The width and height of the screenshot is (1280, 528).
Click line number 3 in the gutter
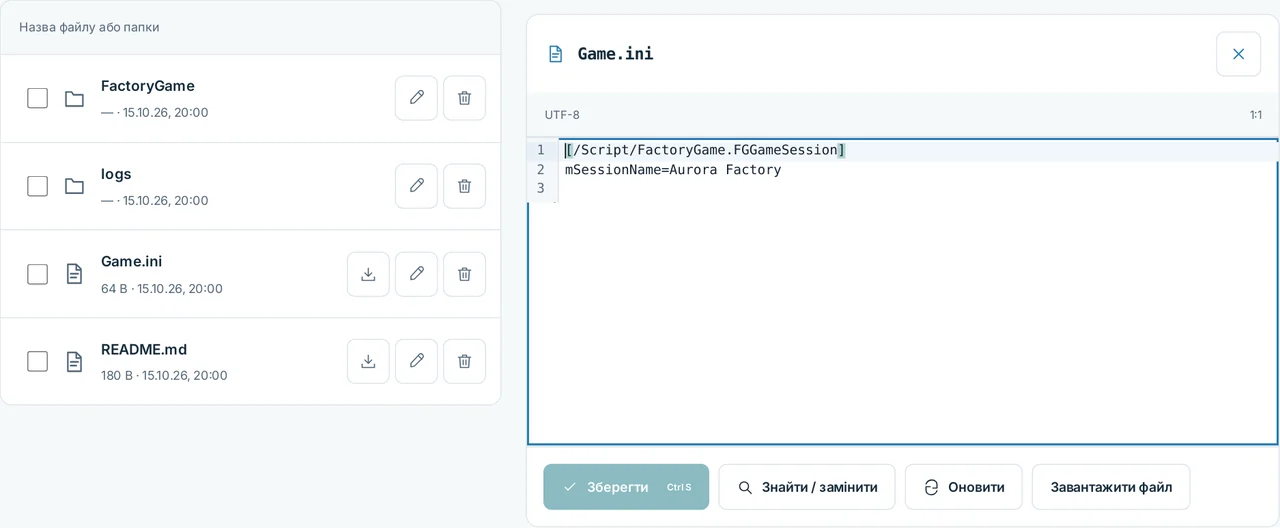540,188
